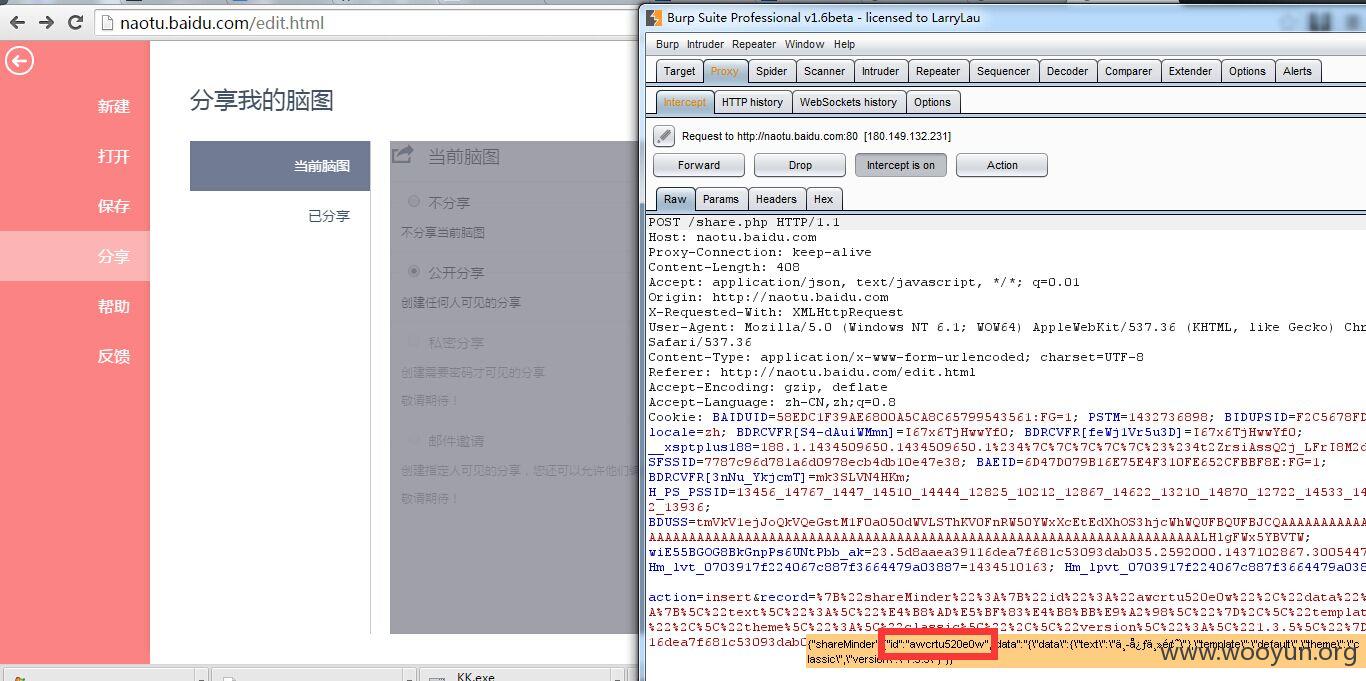Select the 私密分享 radio option

[x=413, y=342]
